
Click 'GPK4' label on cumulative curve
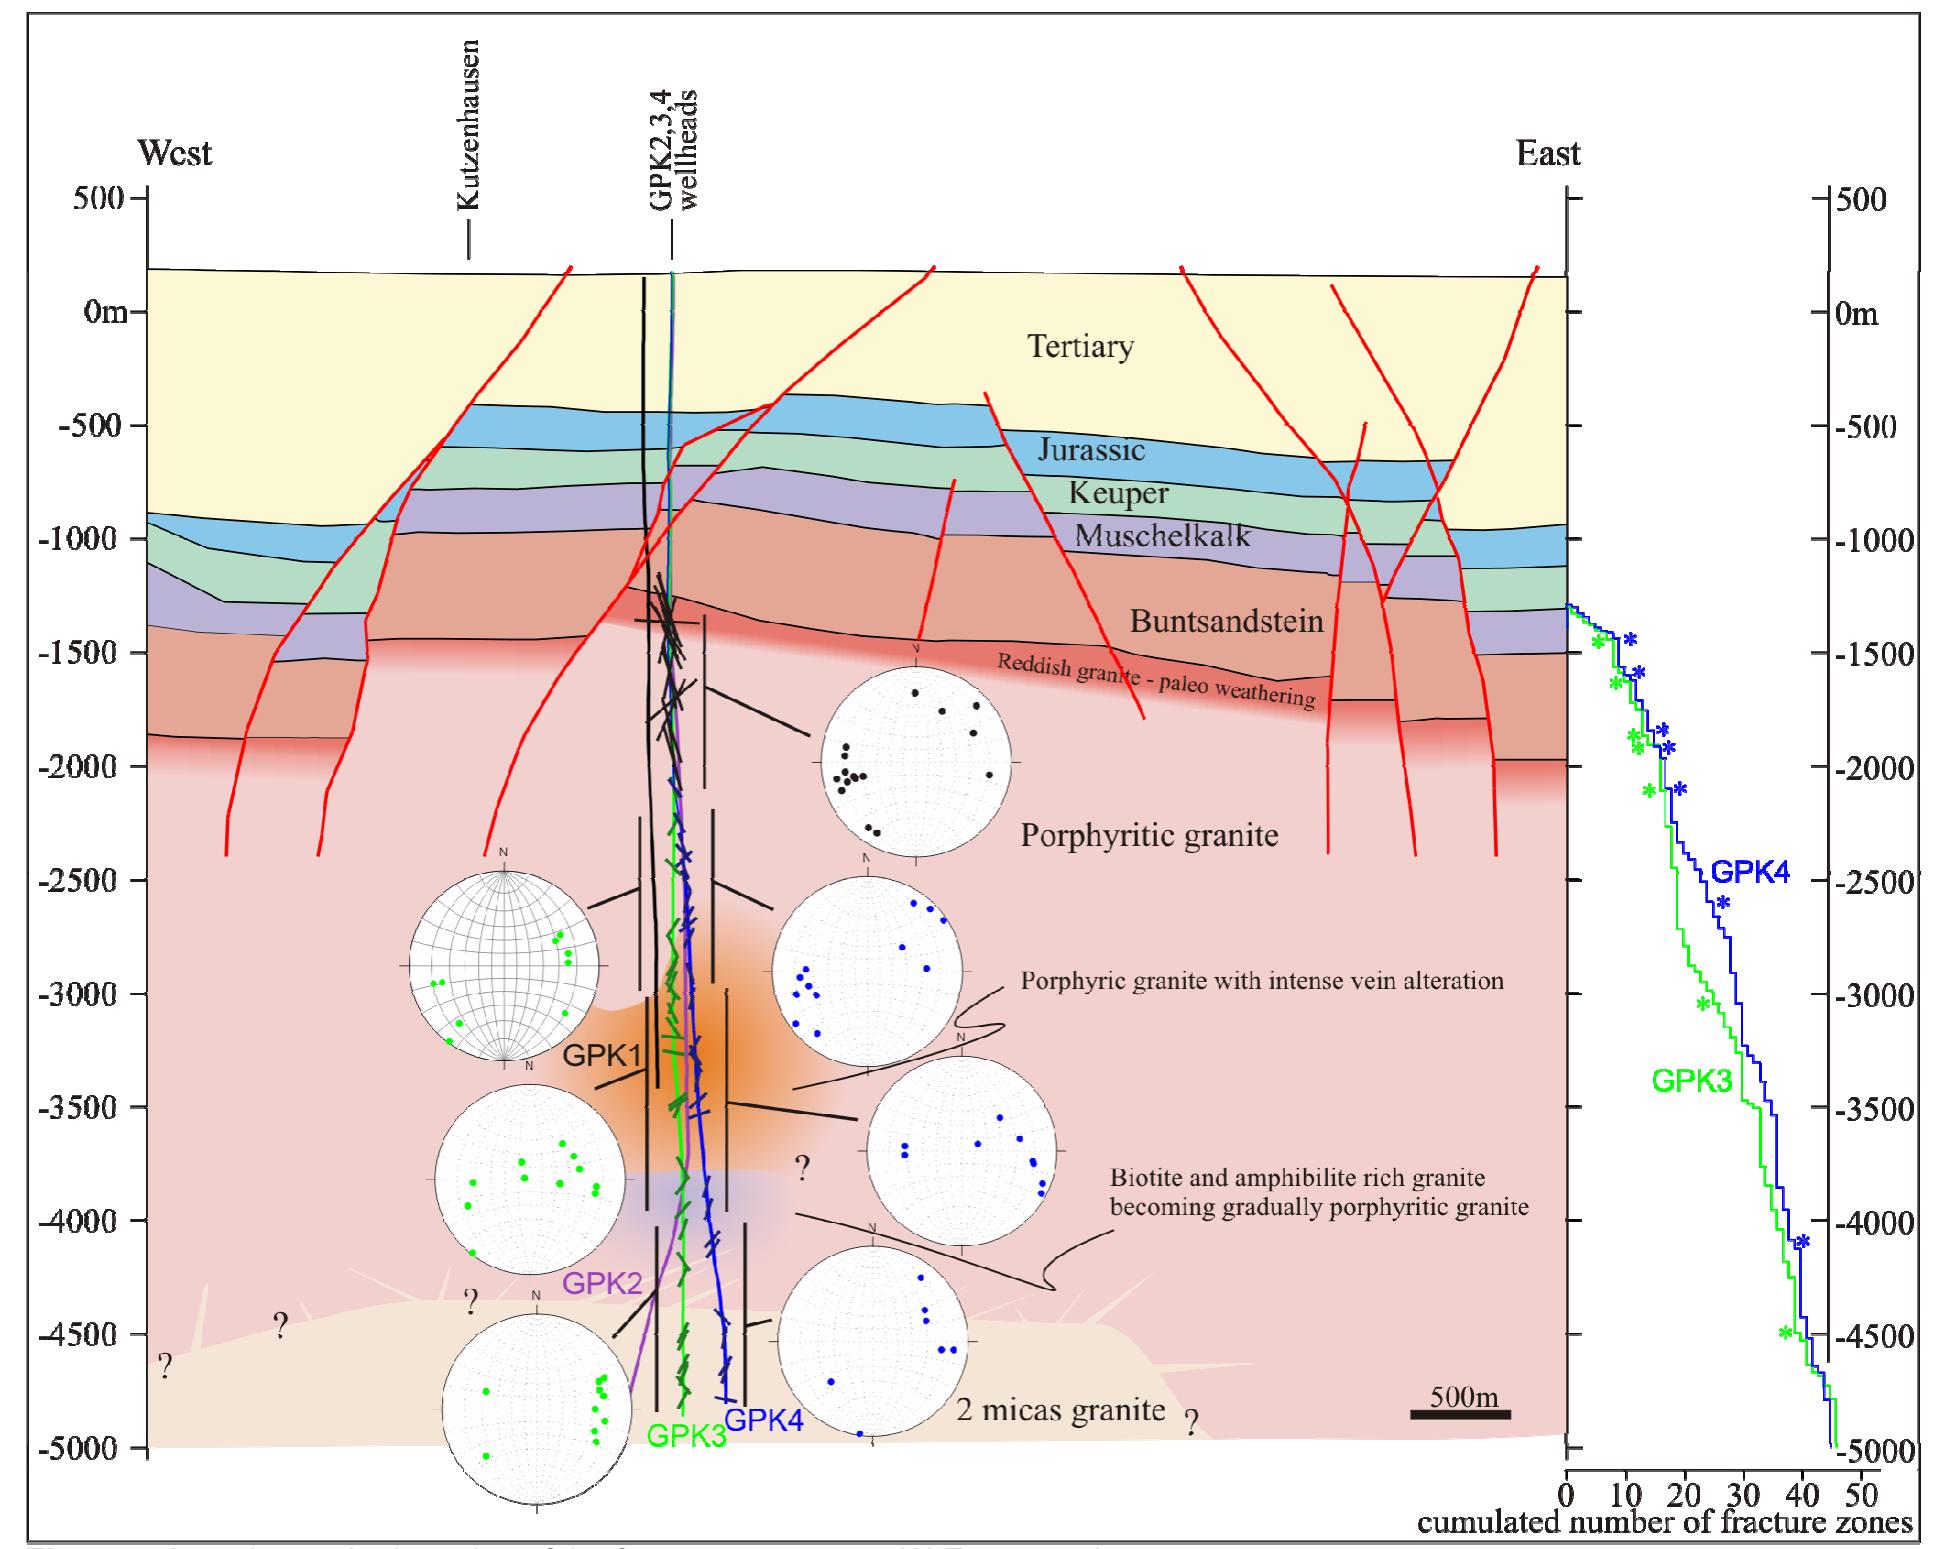(1750, 871)
